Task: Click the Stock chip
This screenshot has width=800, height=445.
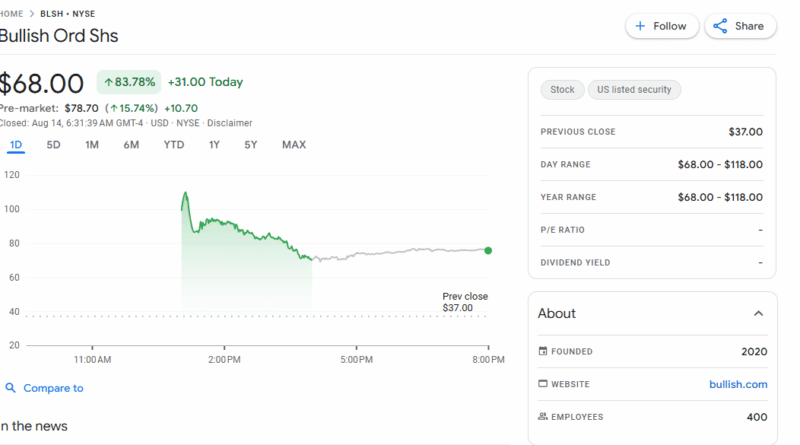Action: click(x=562, y=90)
